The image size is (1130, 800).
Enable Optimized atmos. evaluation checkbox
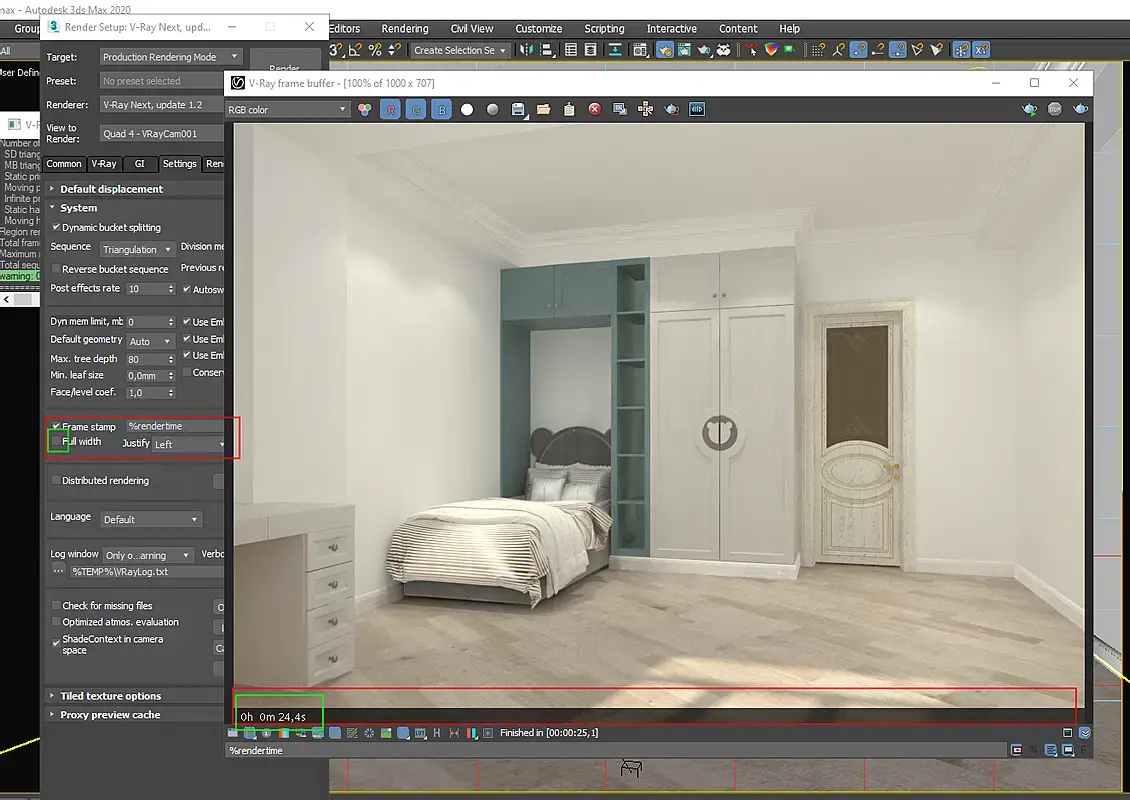[x=55, y=621]
